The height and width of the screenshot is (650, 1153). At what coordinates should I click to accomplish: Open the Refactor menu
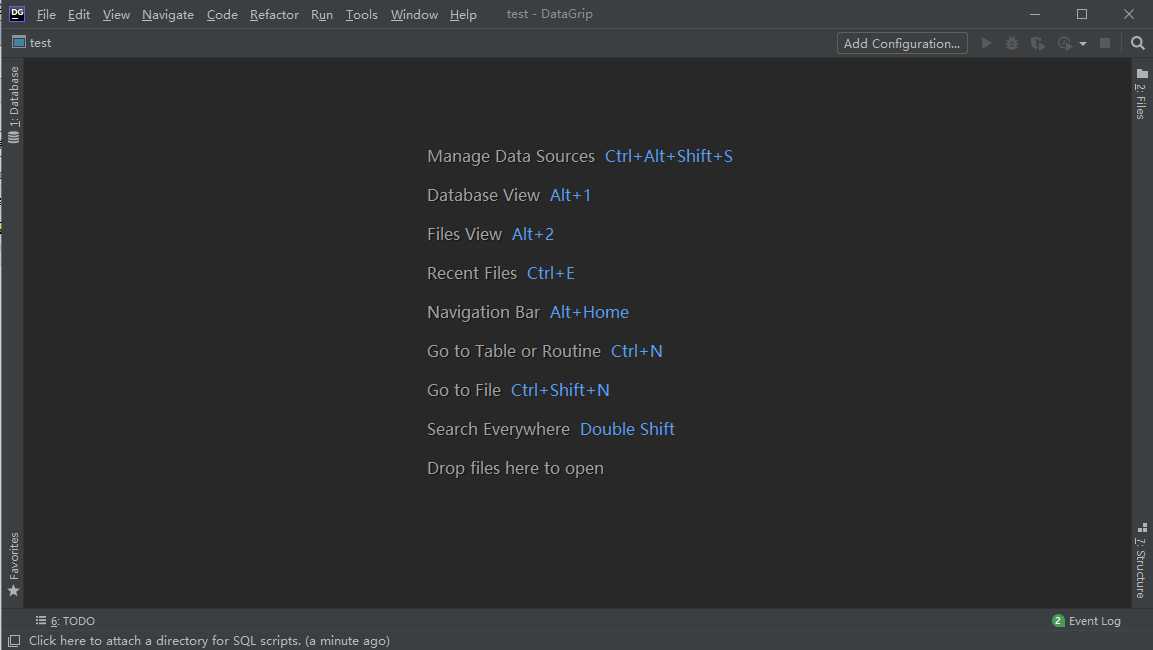point(274,15)
